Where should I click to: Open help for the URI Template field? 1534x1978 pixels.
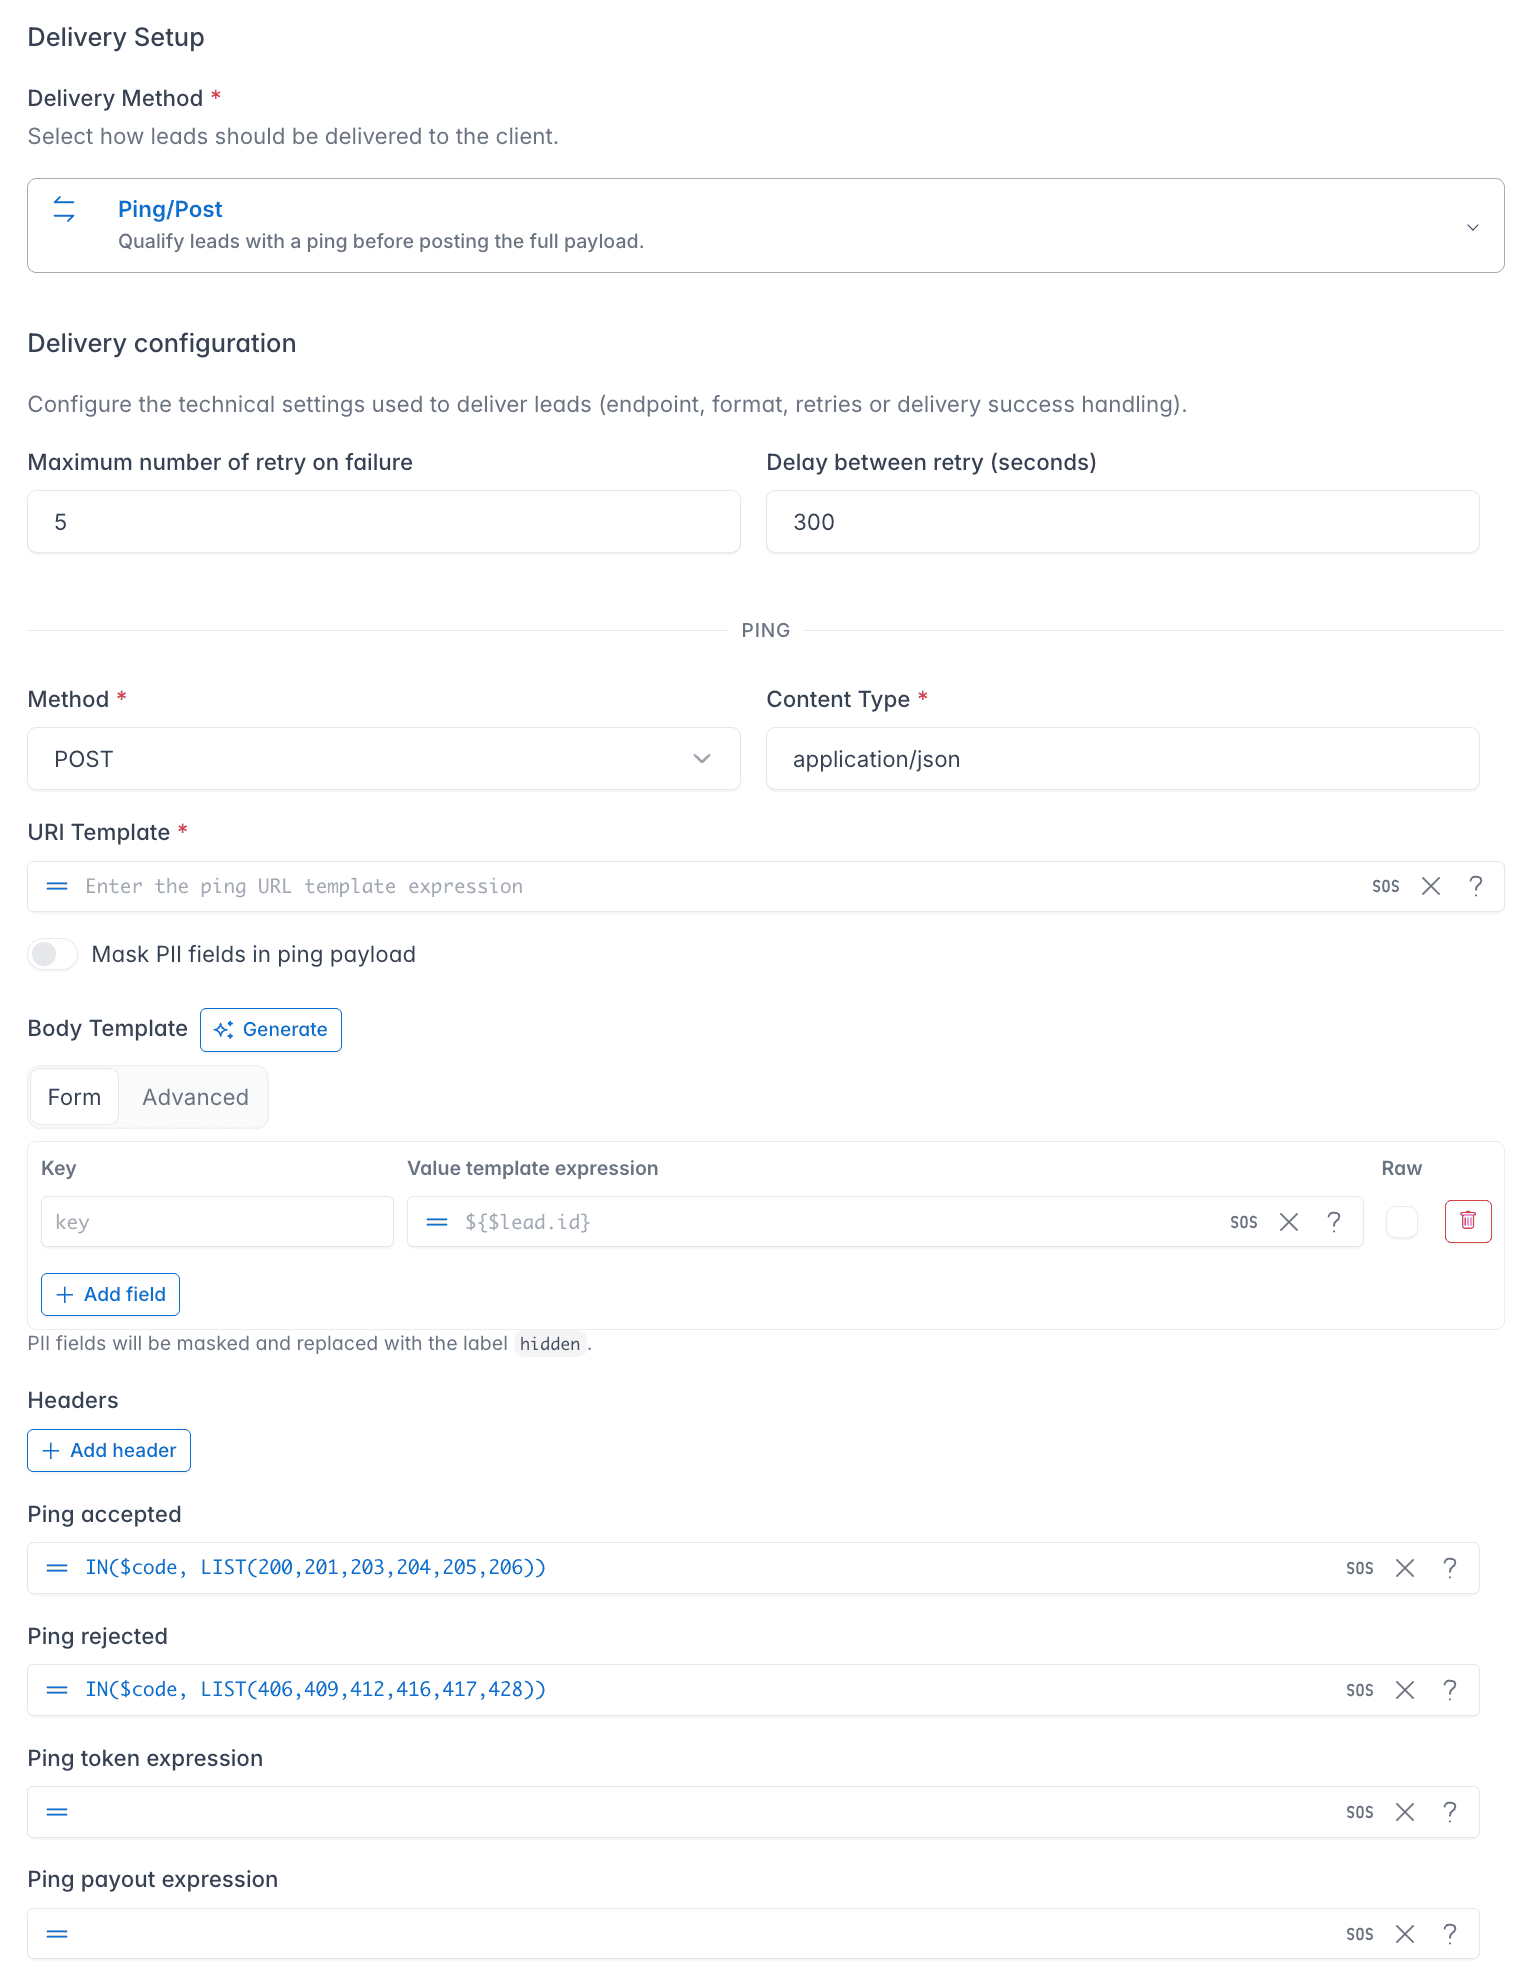[x=1475, y=886]
